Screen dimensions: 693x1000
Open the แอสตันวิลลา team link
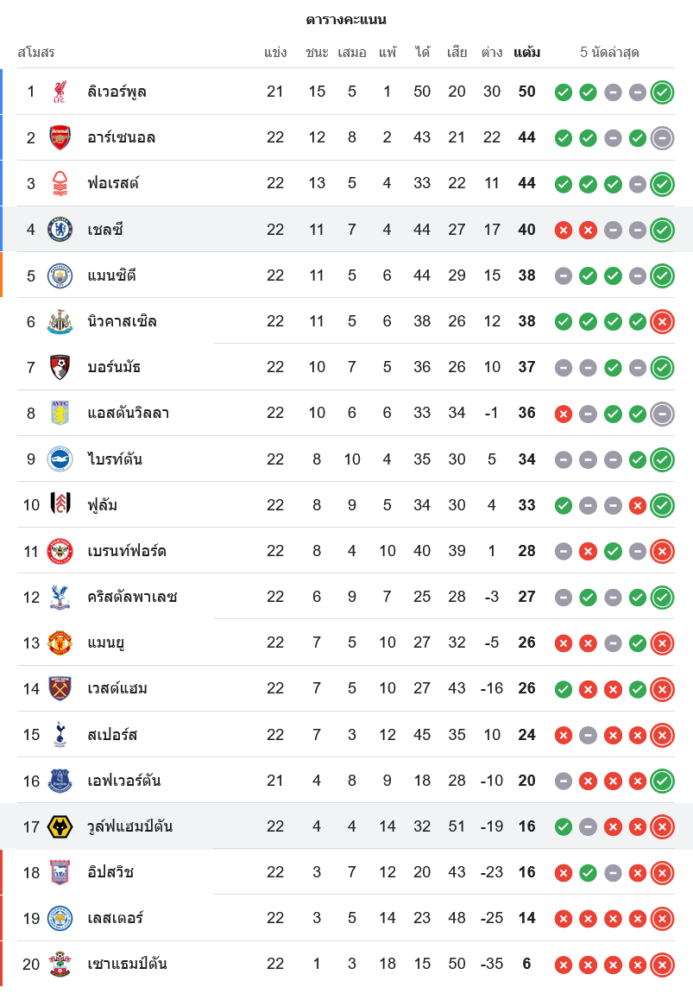tap(128, 414)
